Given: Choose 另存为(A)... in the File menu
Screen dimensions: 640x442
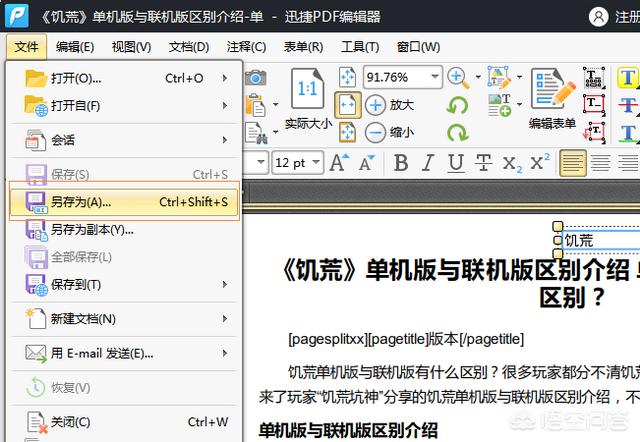Looking at the screenshot, I should (124, 202).
